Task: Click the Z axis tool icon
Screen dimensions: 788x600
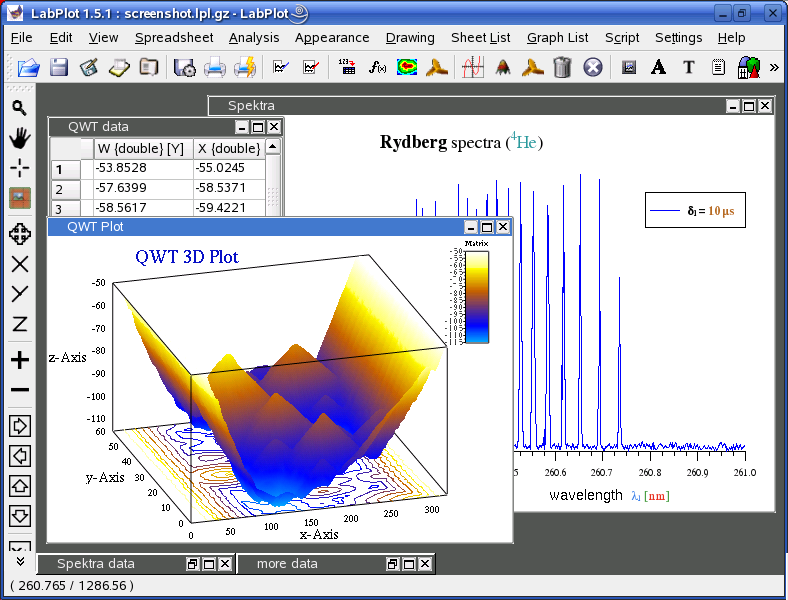Action: (19, 324)
